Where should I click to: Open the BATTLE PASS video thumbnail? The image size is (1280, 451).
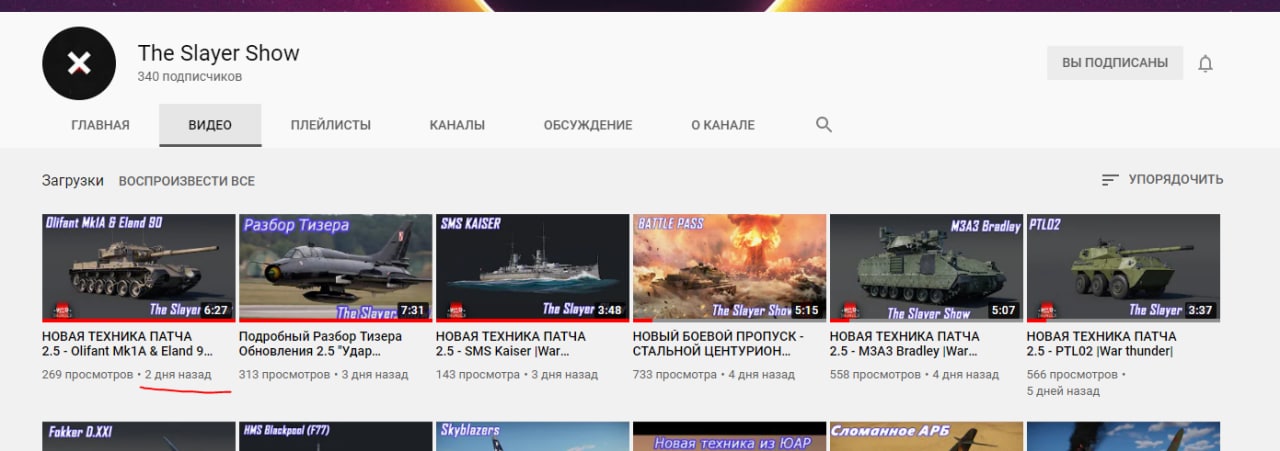pos(730,268)
